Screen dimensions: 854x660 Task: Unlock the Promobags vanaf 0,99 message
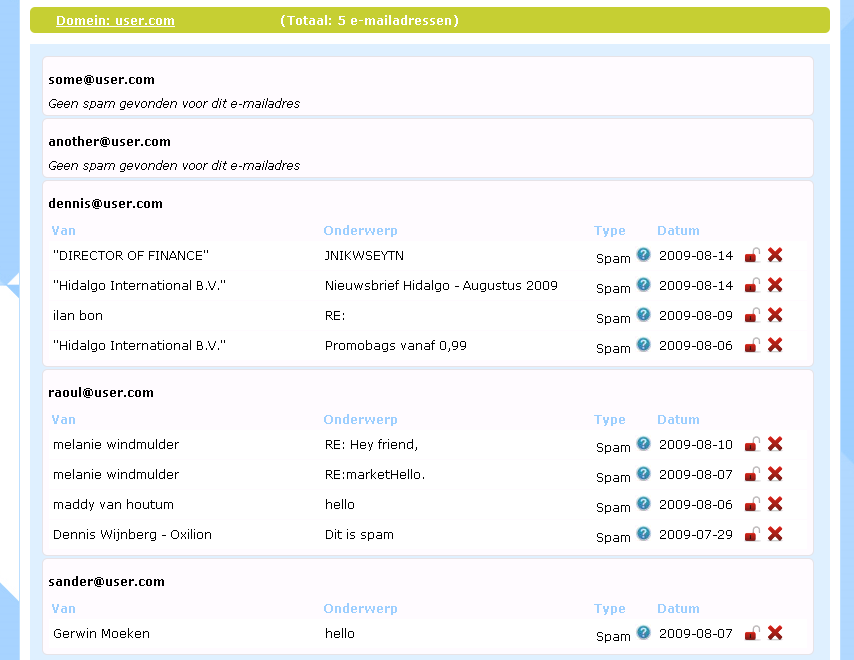(752, 345)
